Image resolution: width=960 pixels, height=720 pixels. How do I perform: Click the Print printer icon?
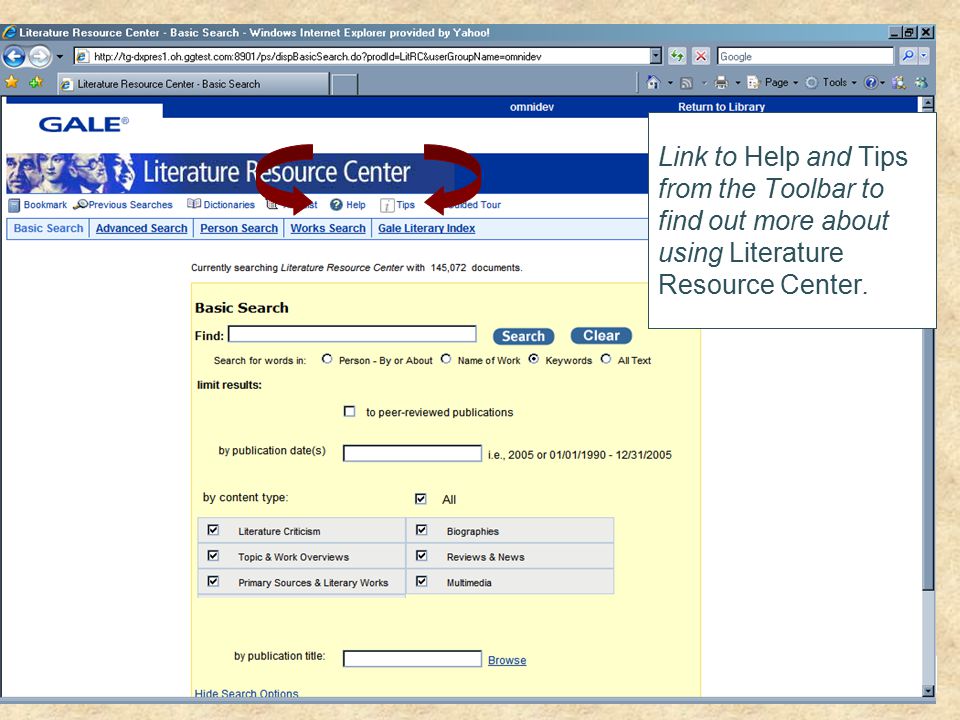(721, 82)
